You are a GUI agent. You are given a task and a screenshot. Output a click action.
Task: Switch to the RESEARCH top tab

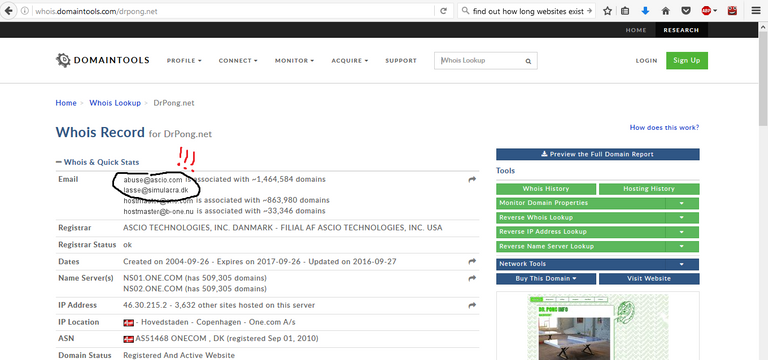pos(681,30)
